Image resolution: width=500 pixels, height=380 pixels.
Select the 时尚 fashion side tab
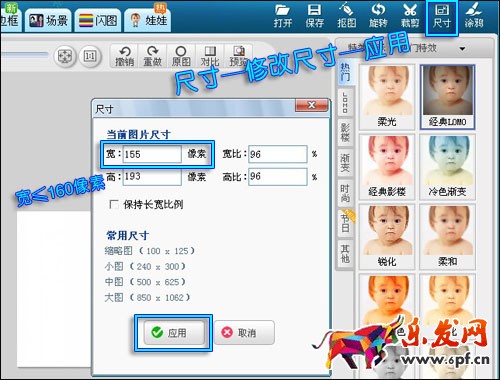[345, 193]
